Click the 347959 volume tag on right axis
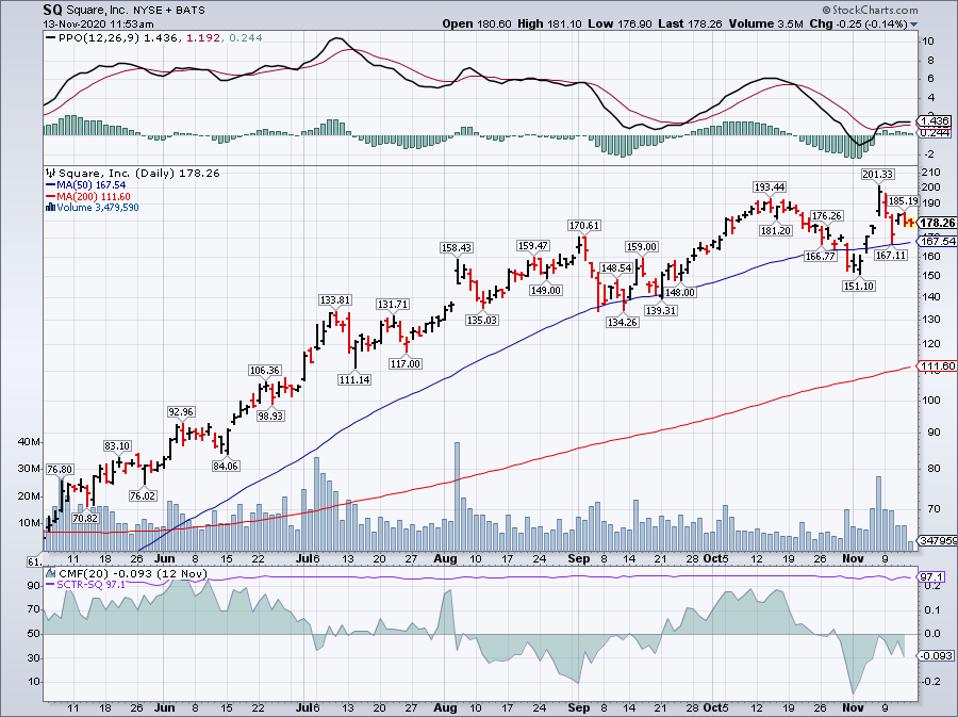Viewport: 958px width, 717px height. 938,540
